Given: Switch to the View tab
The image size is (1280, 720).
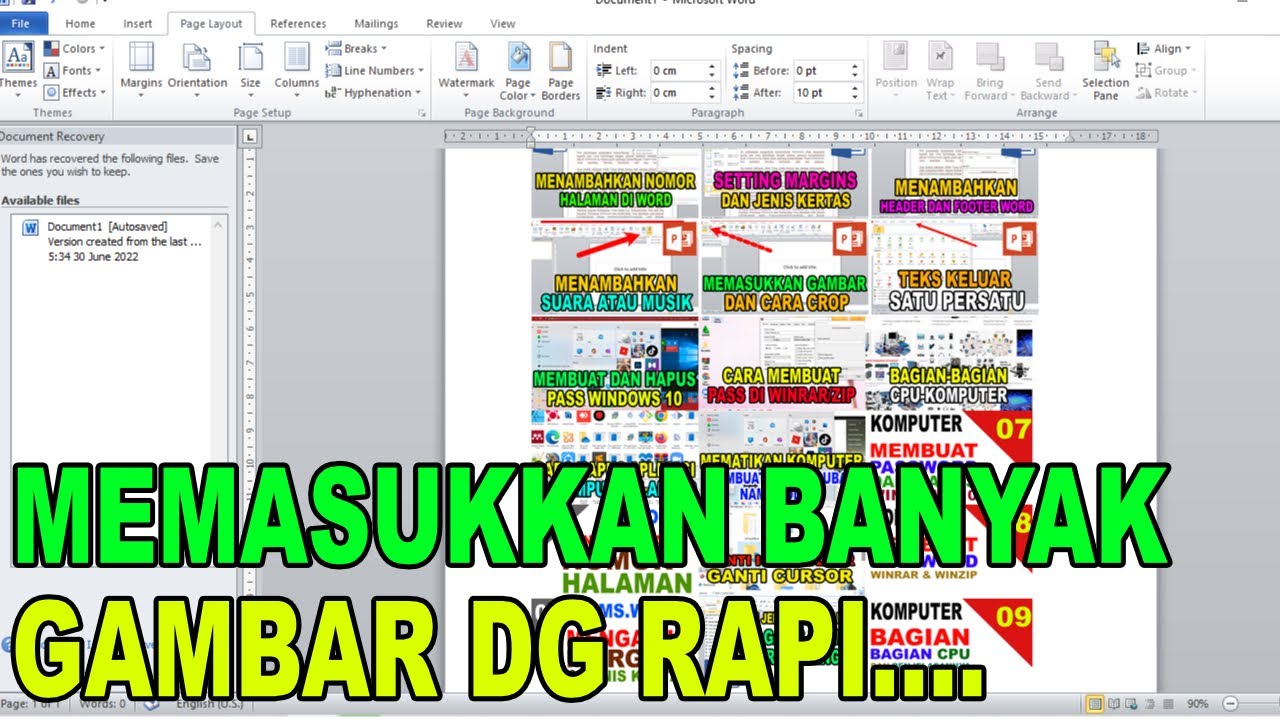Looking at the screenshot, I should pyautogui.click(x=503, y=23).
